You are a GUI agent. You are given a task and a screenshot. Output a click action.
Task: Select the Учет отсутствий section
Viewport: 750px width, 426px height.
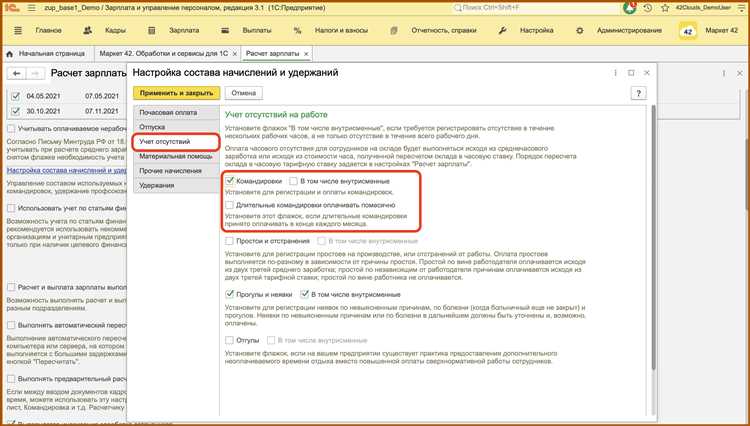165,143
